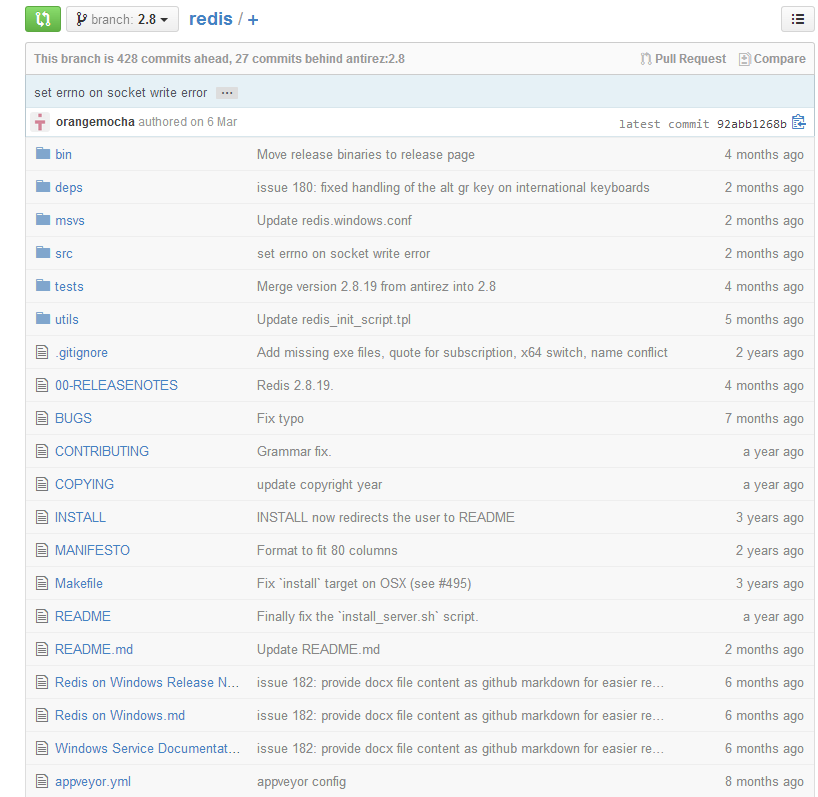818x797 pixels.
Task: Click the 00-RELEASENOTES file icon
Action: (x=42, y=385)
